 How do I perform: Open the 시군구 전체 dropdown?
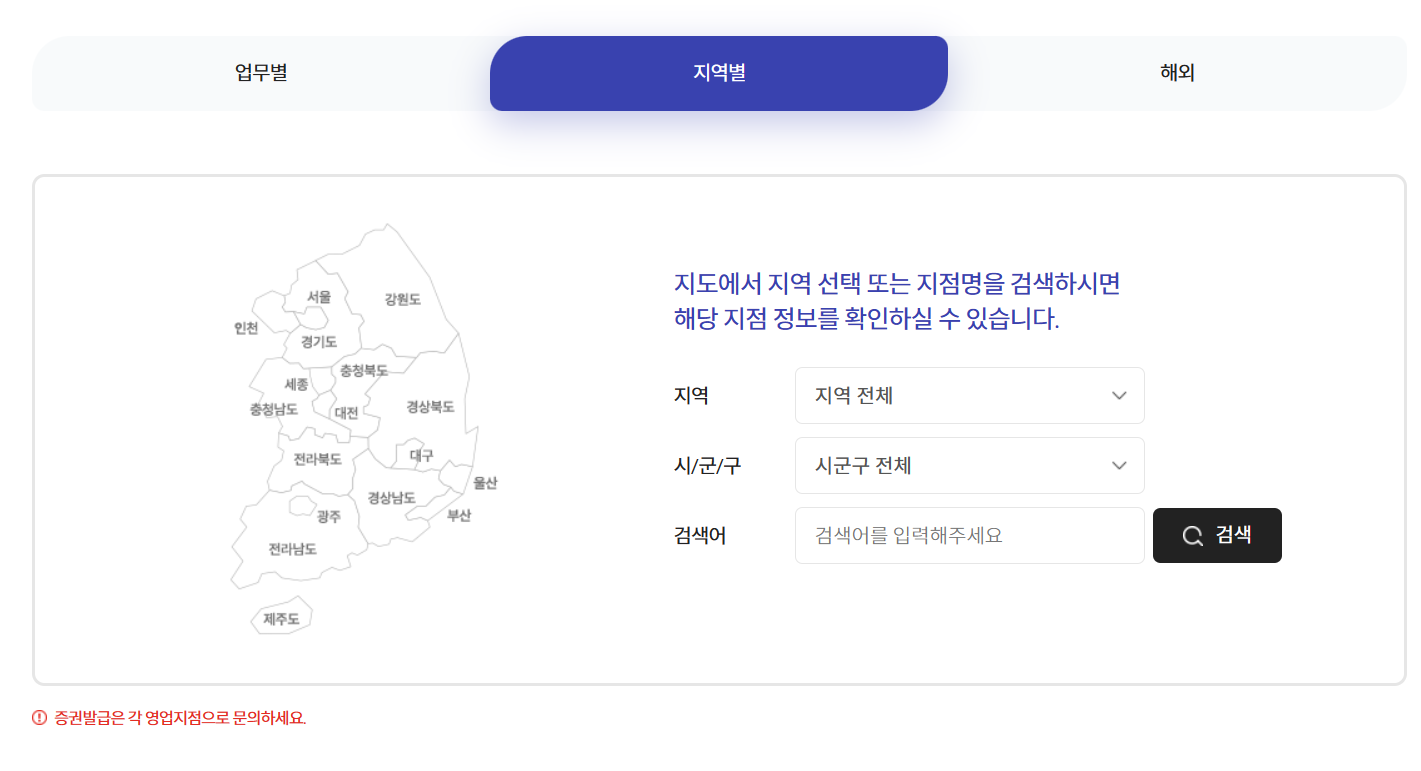[969, 465]
